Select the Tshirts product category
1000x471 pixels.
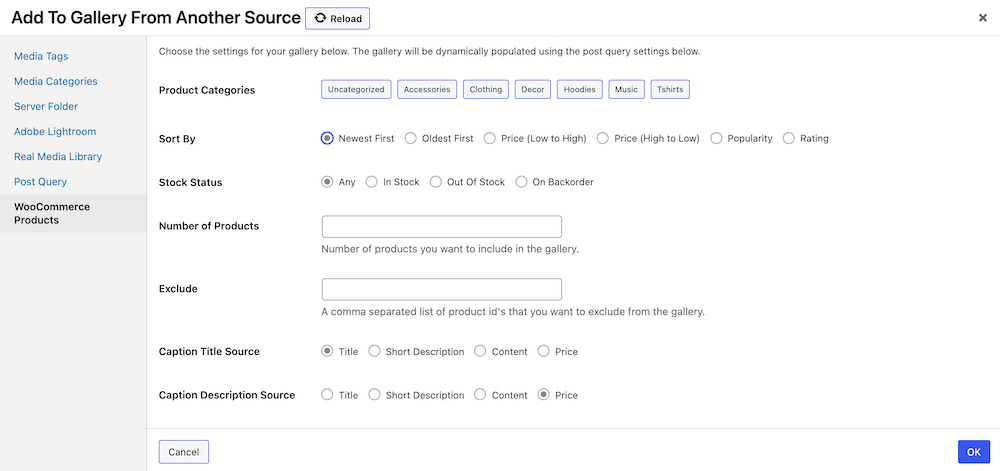(670, 89)
